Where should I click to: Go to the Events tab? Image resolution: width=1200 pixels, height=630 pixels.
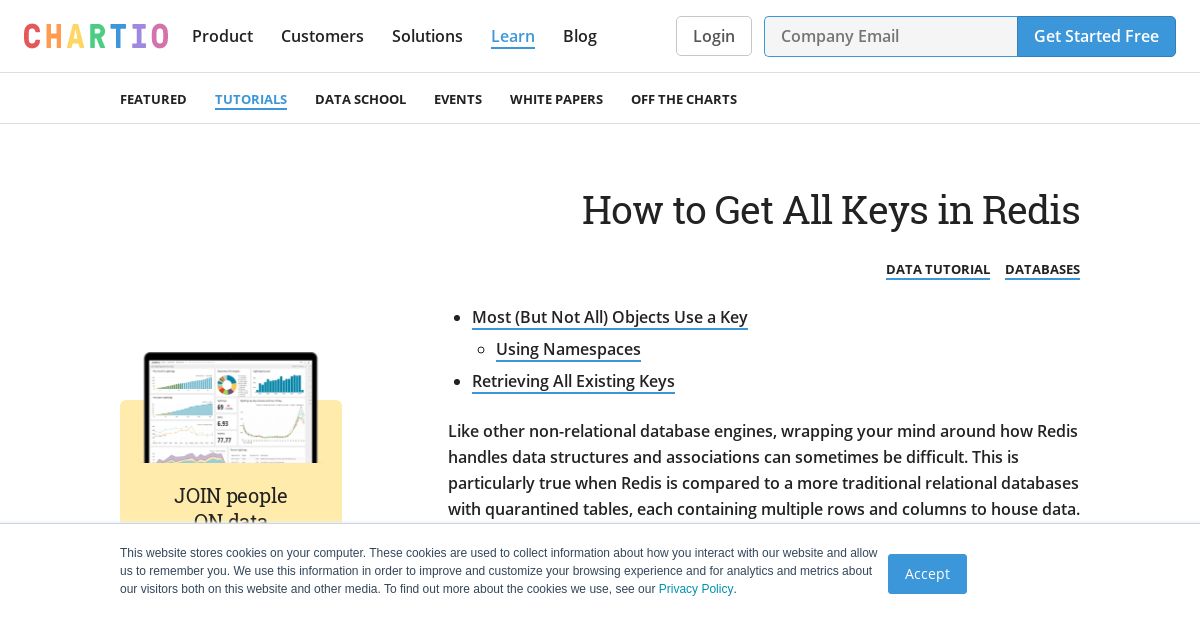pos(458,99)
